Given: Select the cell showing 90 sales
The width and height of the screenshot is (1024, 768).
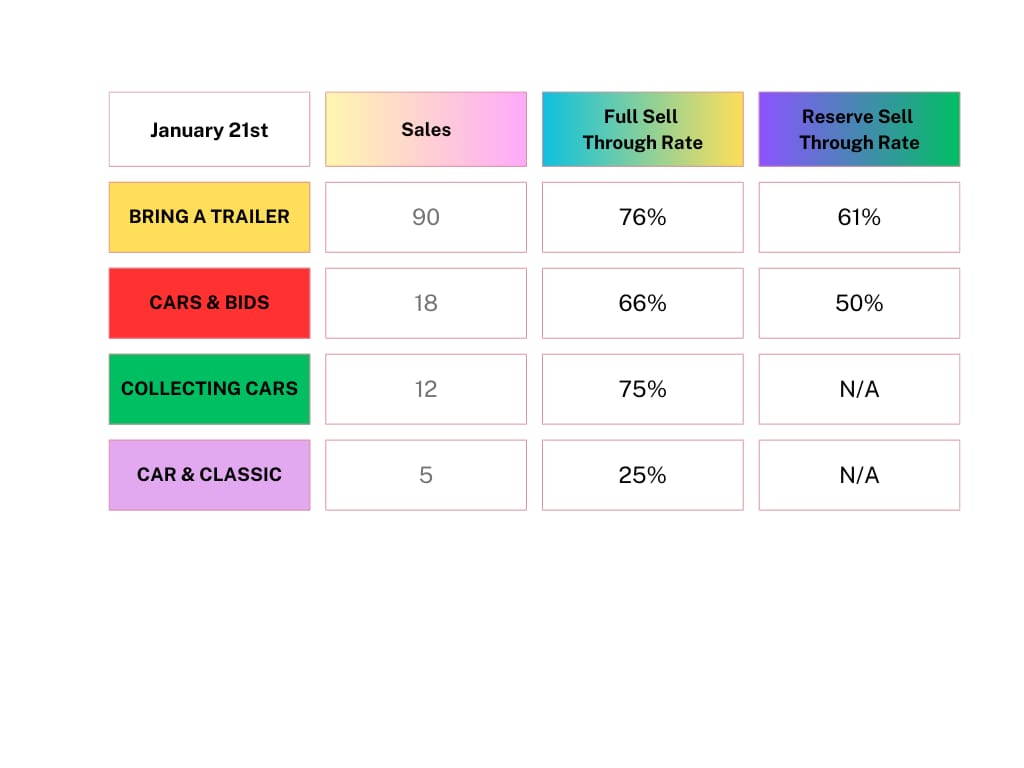Looking at the screenshot, I should point(426,217).
